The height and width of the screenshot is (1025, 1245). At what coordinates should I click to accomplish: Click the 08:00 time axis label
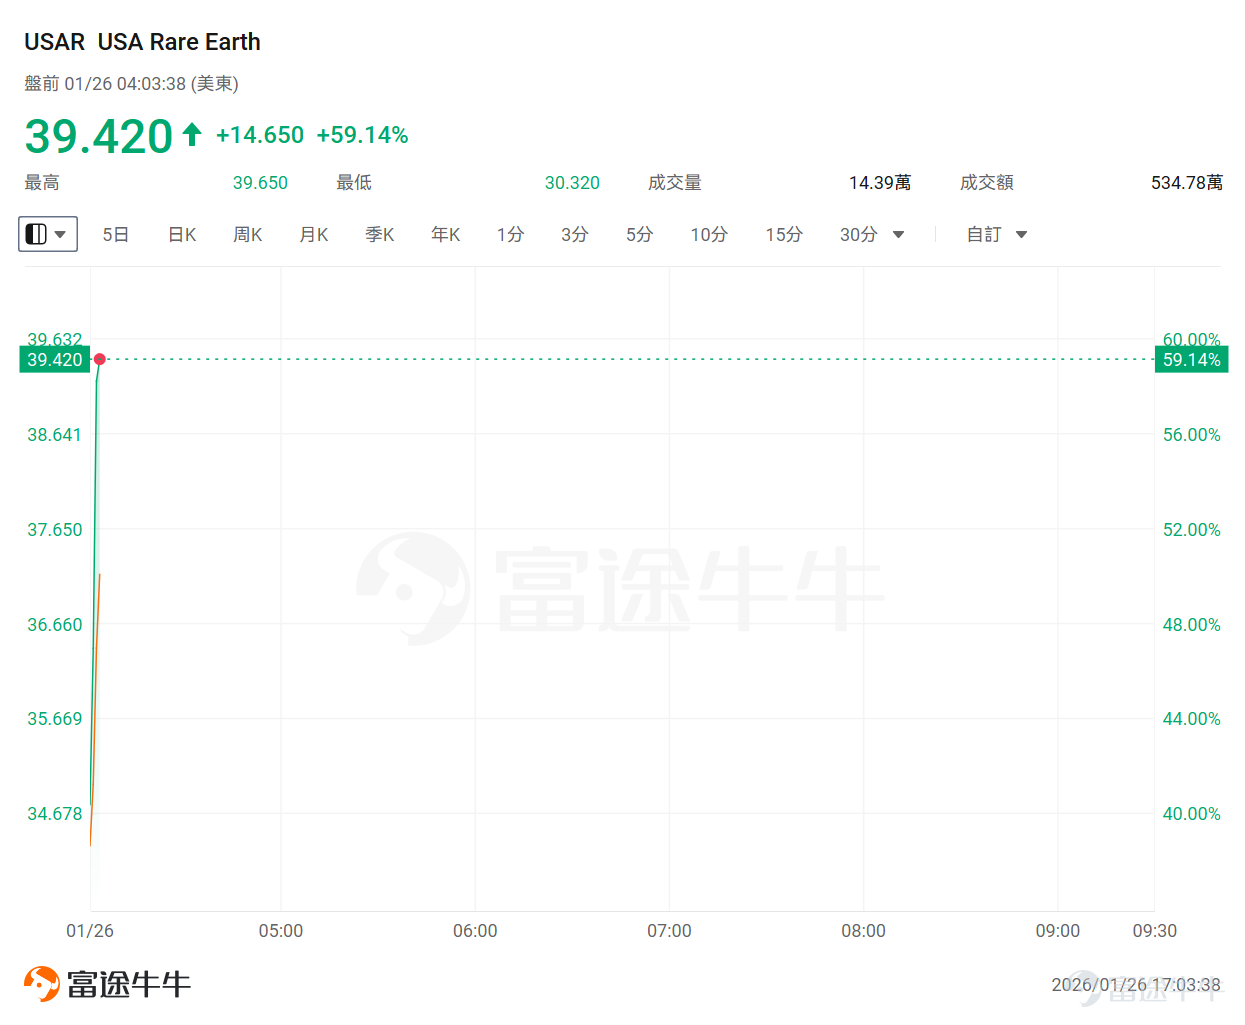pyautogui.click(x=863, y=931)
